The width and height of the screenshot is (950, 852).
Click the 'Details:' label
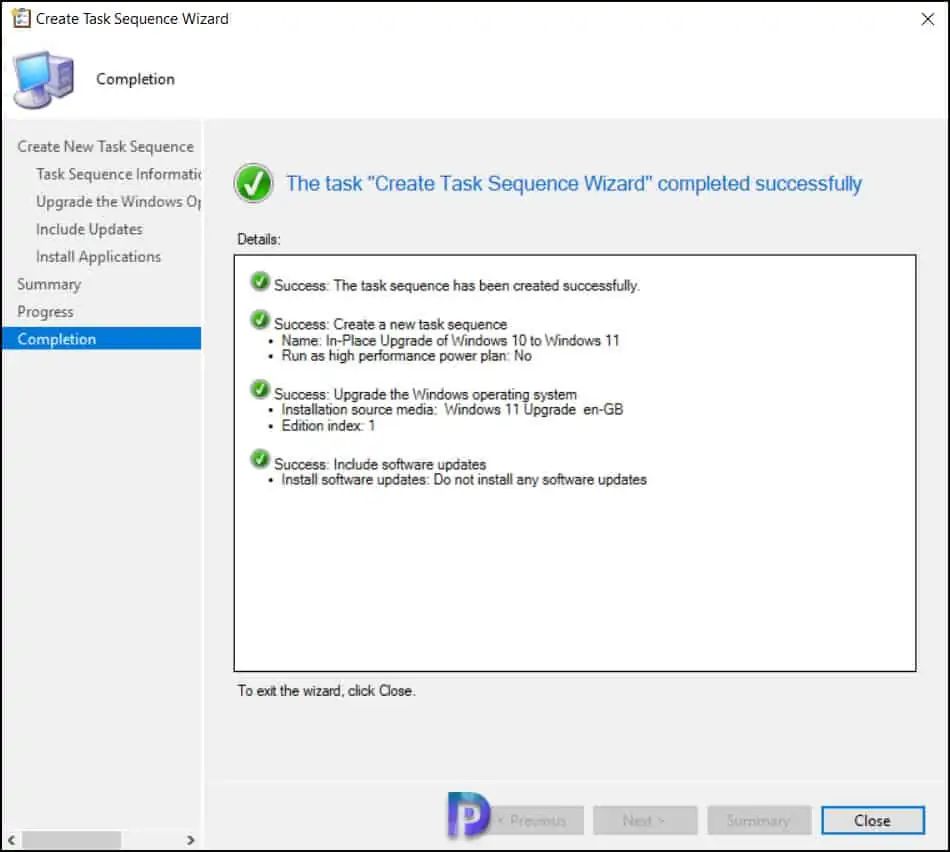tap(259, 239)
